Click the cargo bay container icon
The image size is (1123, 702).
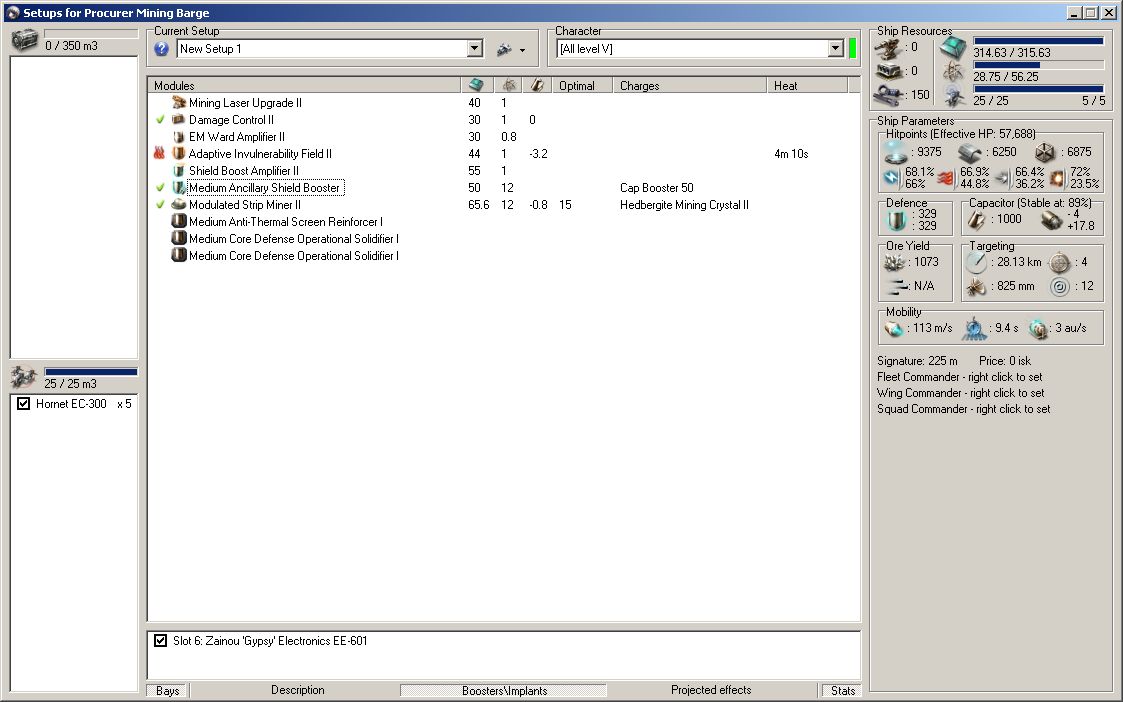coord(24,40)
